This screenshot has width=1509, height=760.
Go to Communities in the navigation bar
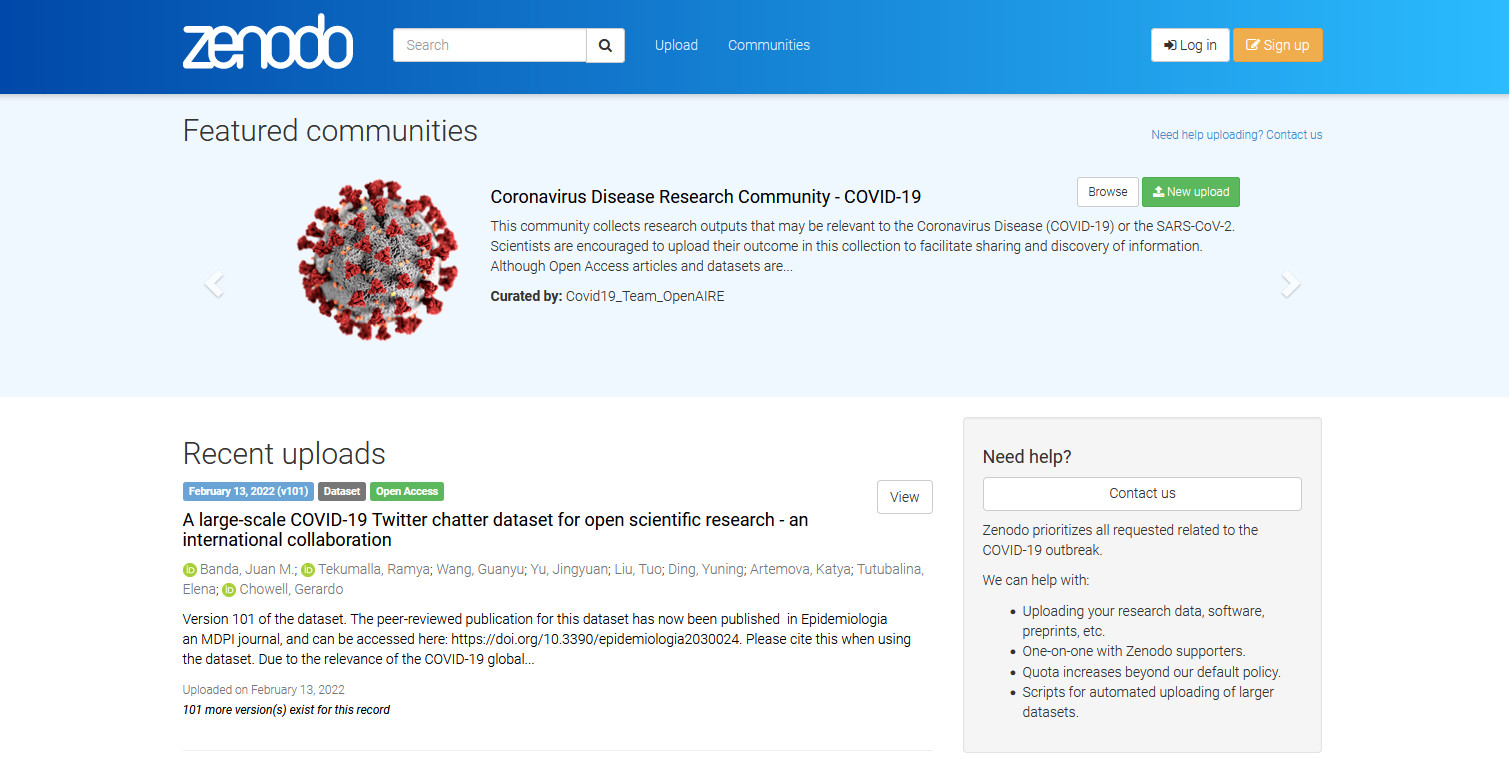pyautogui.click(x=769, y=45)
